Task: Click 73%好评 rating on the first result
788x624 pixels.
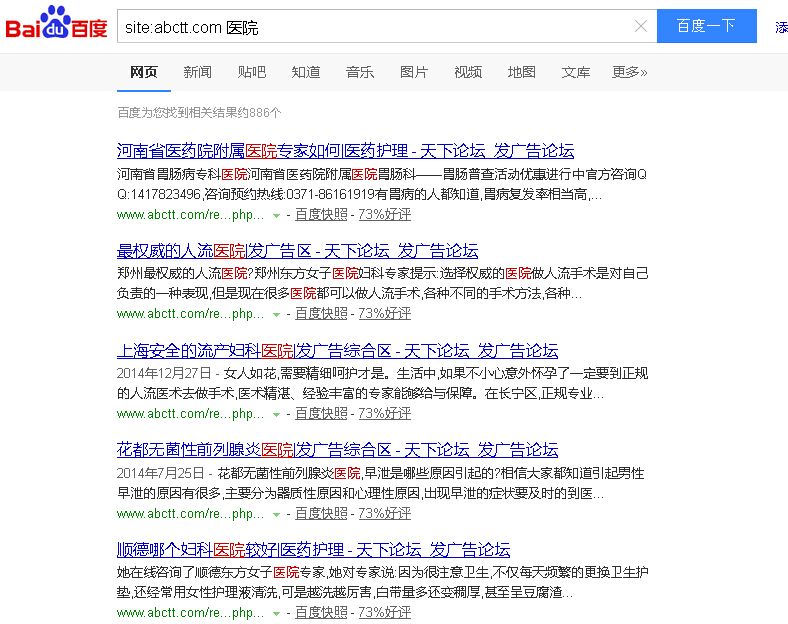Action: (384, 214)
